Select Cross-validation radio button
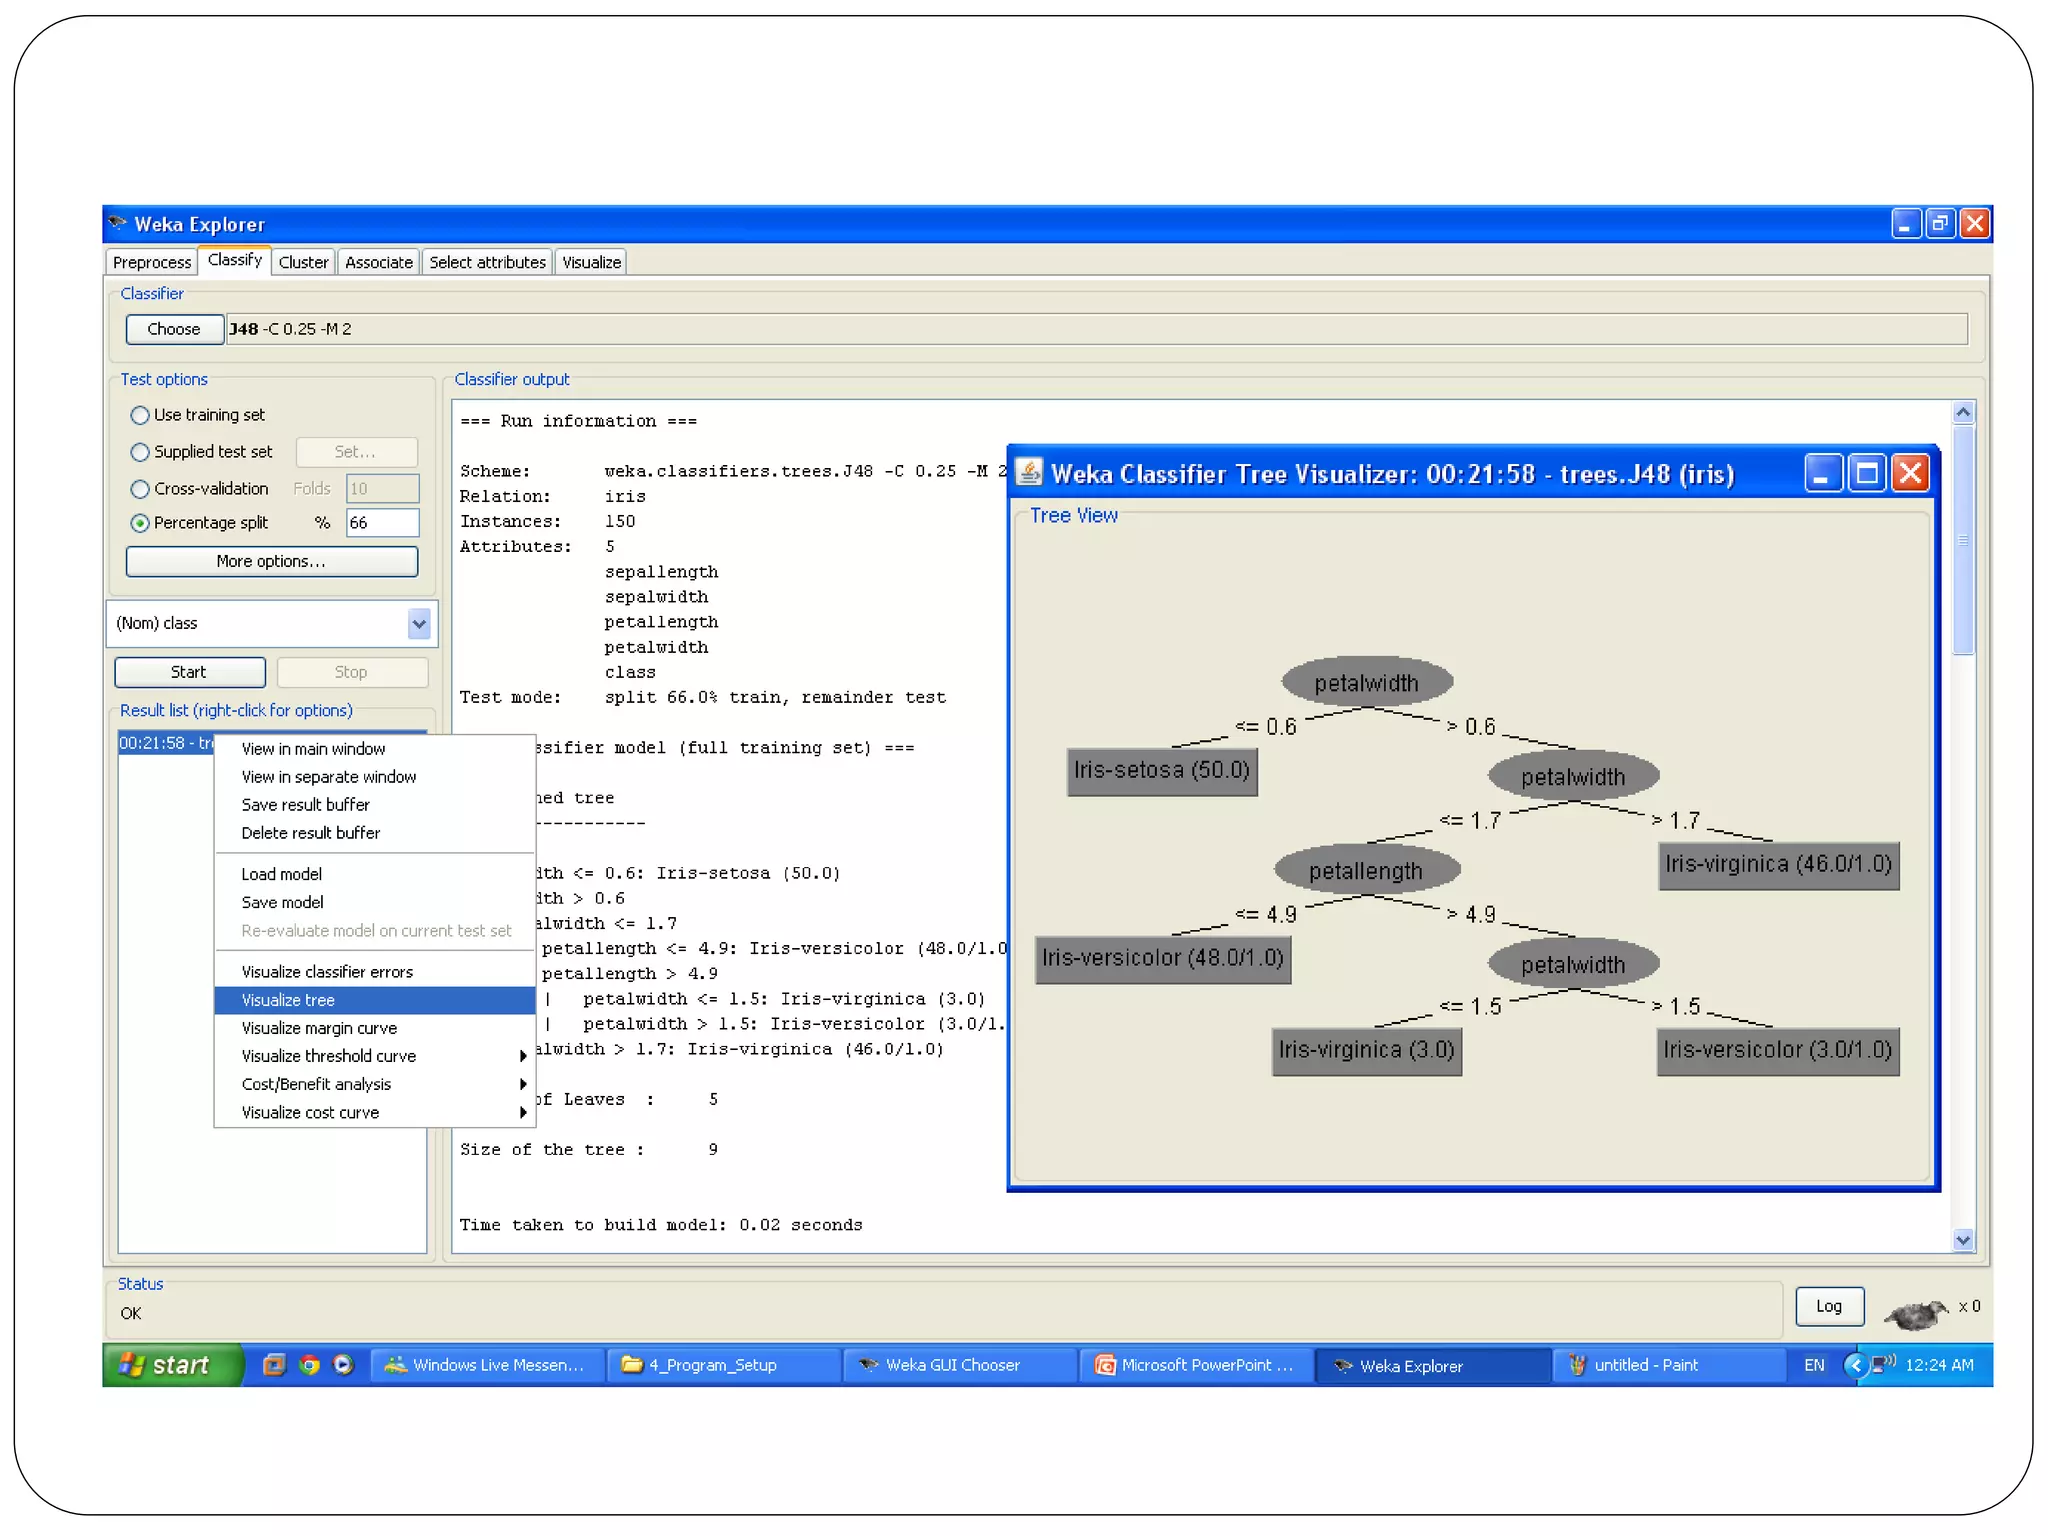2048x1536 pixels. pos(140,489)
